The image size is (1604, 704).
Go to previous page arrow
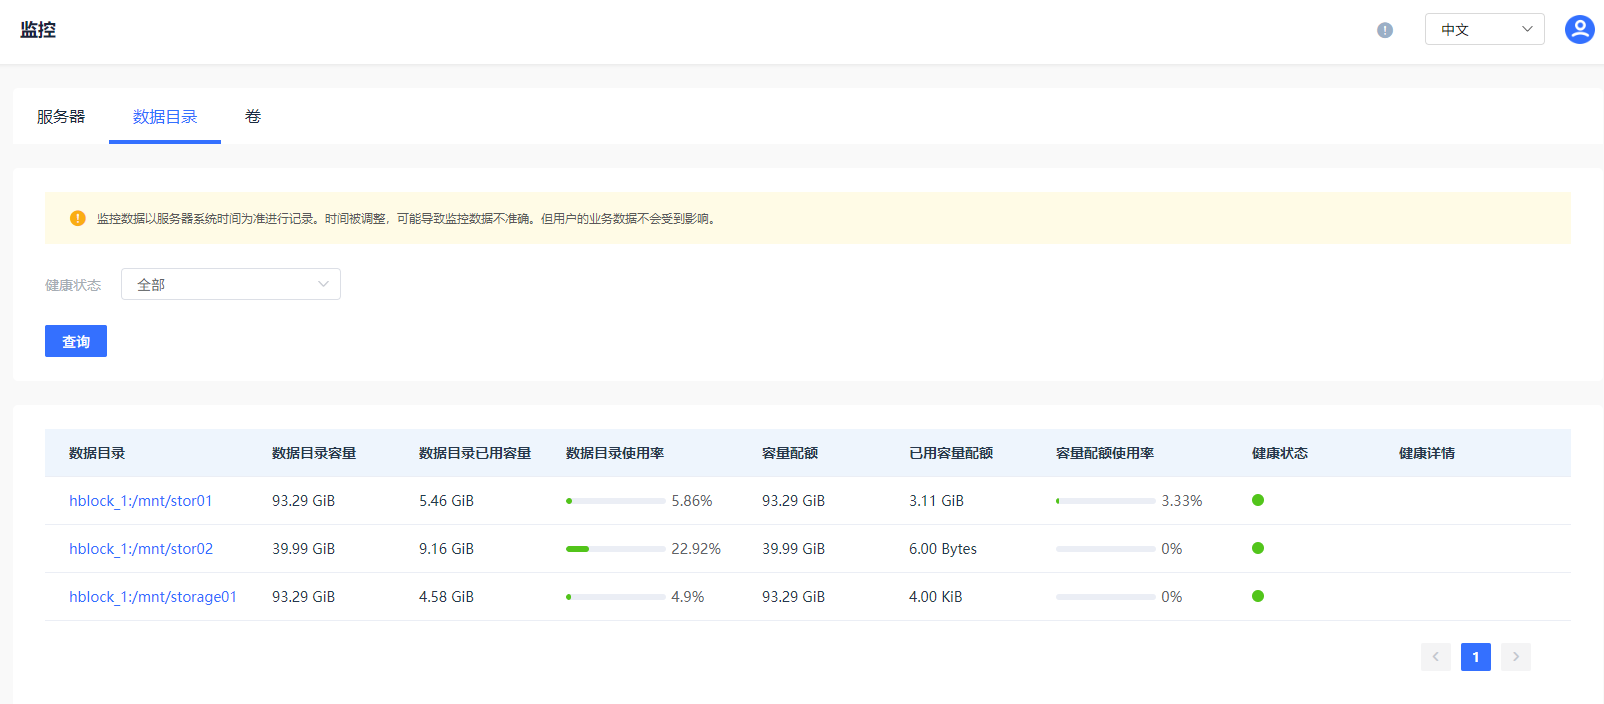pyautogui.click(x=1435, y=657)
